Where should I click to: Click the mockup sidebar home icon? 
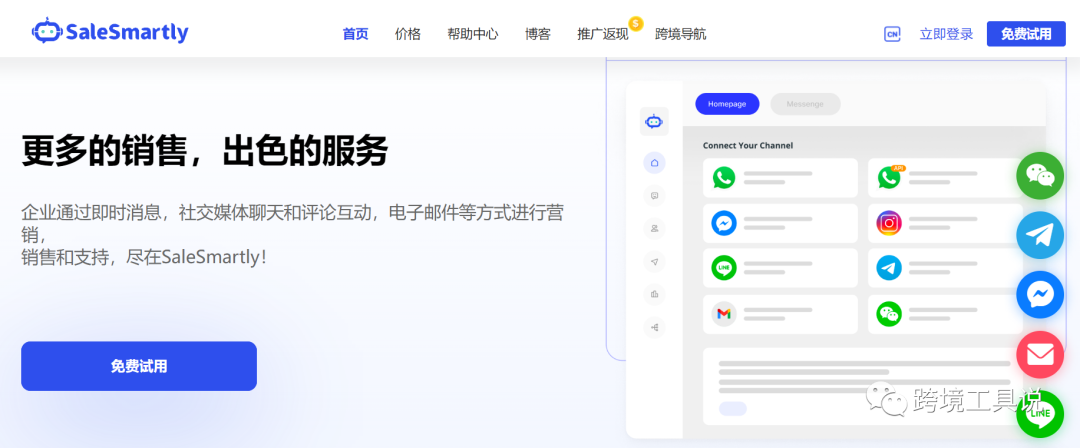654,163
